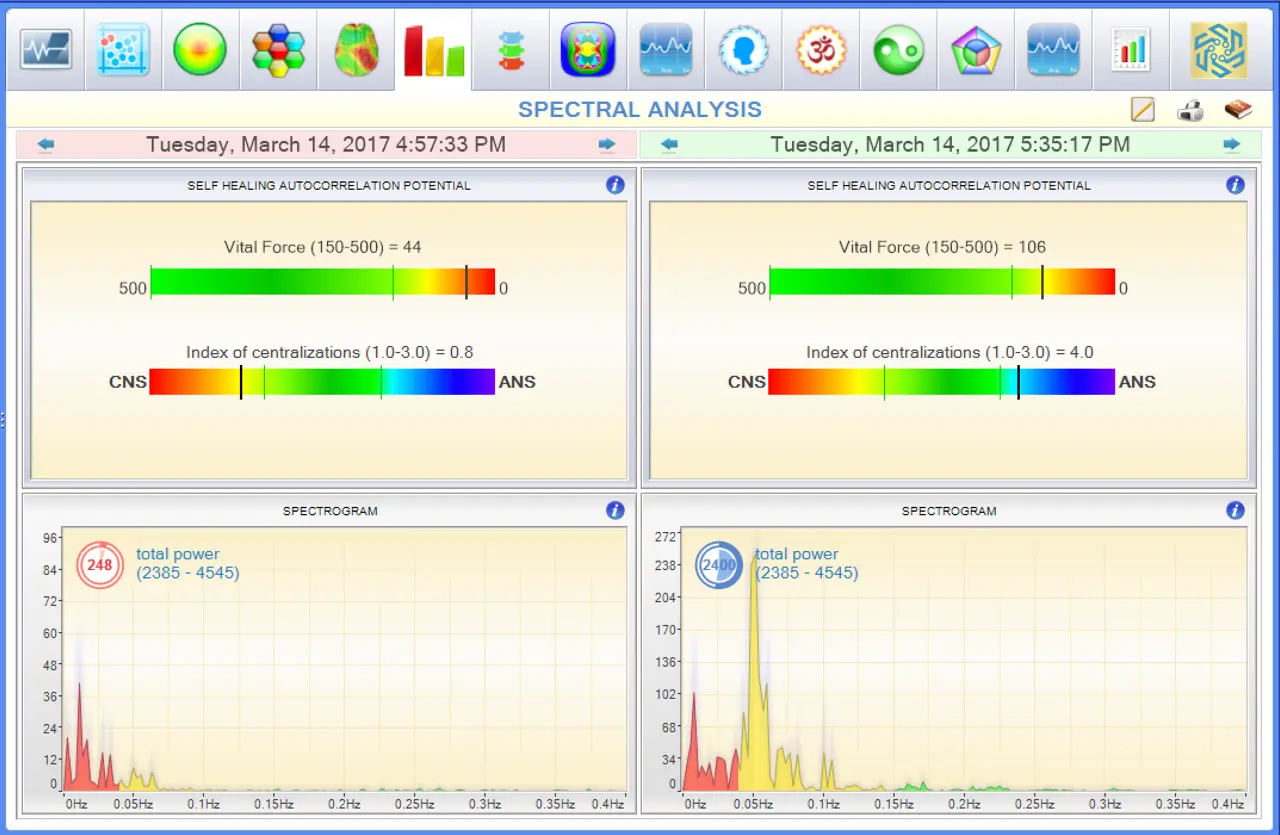Click the 'SPECTRAL ANALYSIS' heading
Image resolution: width=1280 pixels, height=835 pixels.
(x=640, y=110)
